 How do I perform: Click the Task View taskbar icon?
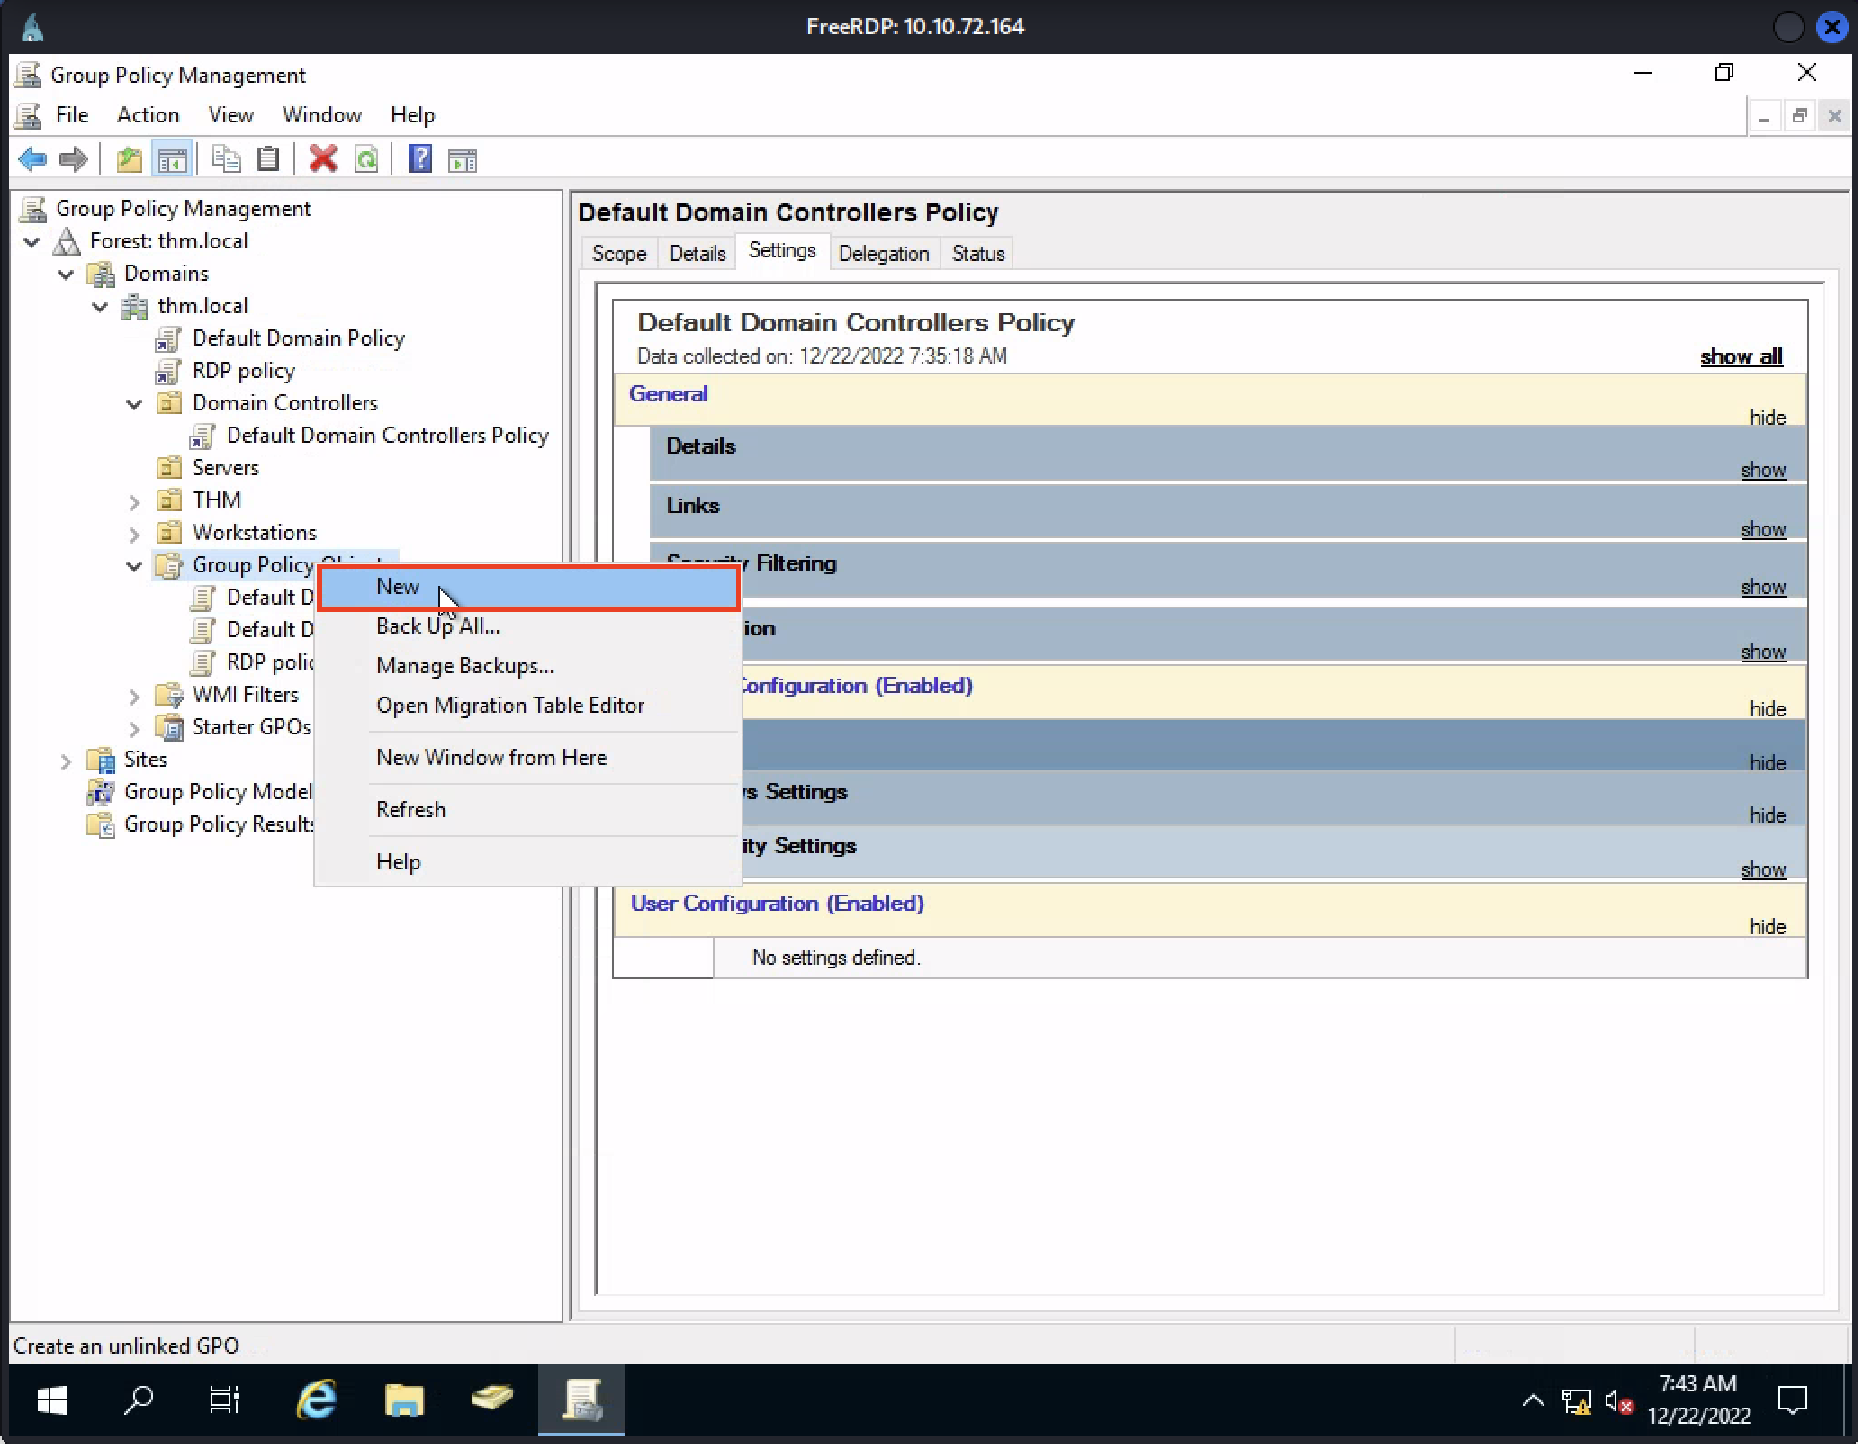225,1400
